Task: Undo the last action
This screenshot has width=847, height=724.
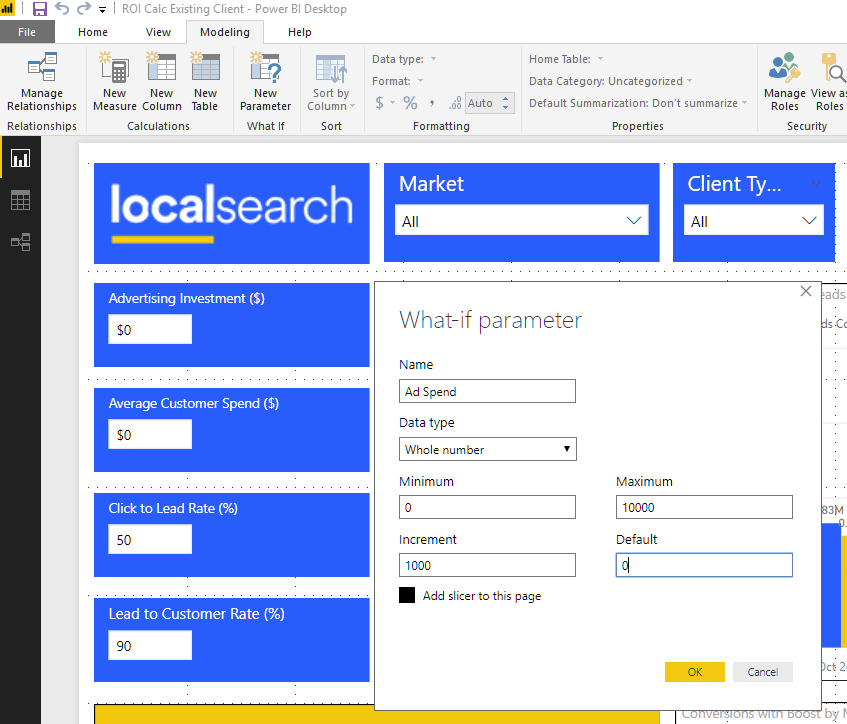Action: coord(62,9)
